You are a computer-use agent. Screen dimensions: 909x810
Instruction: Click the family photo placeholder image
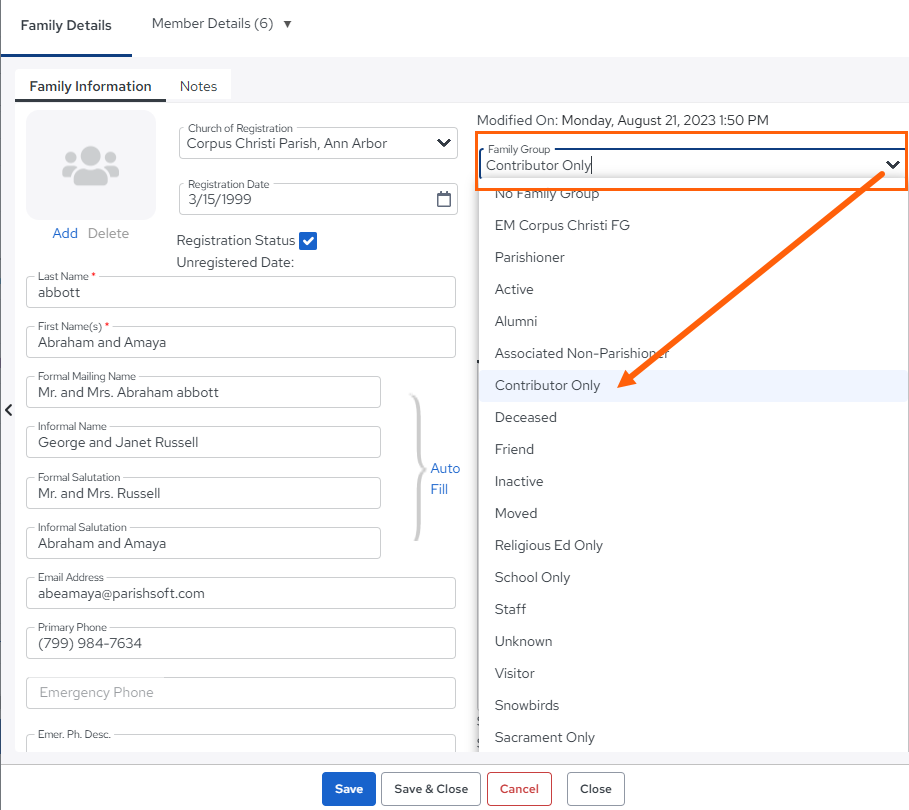coord(91,165)
